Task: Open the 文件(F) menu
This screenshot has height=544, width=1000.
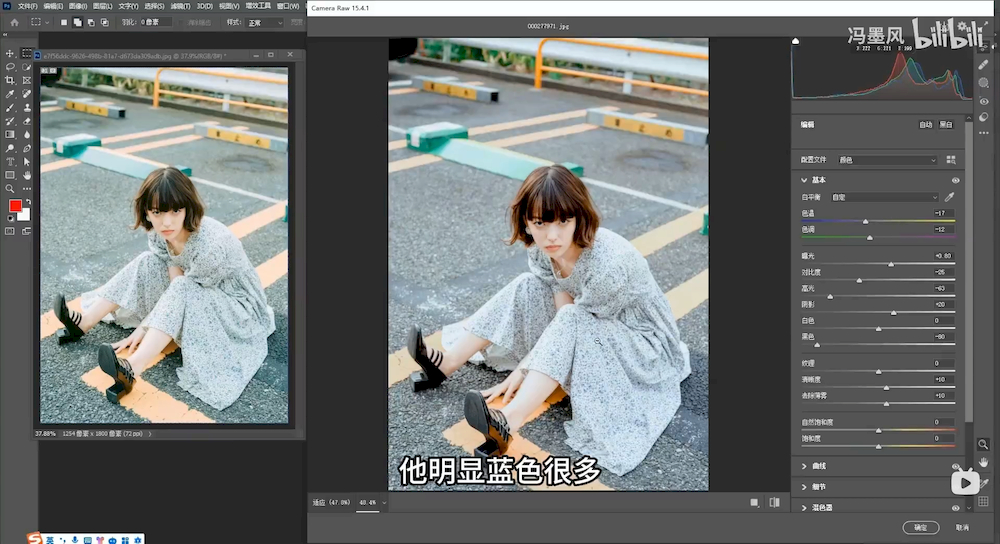Action: 27,6
